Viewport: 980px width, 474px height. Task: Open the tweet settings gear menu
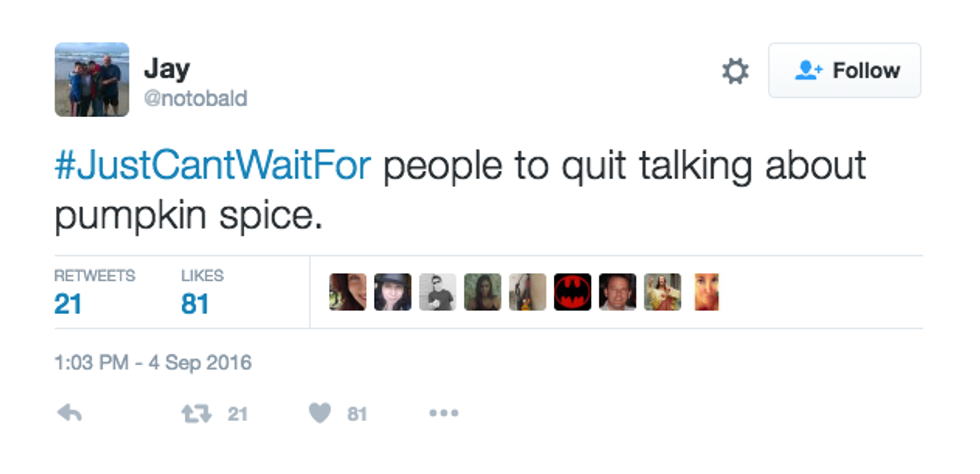[x=735, y=71]
